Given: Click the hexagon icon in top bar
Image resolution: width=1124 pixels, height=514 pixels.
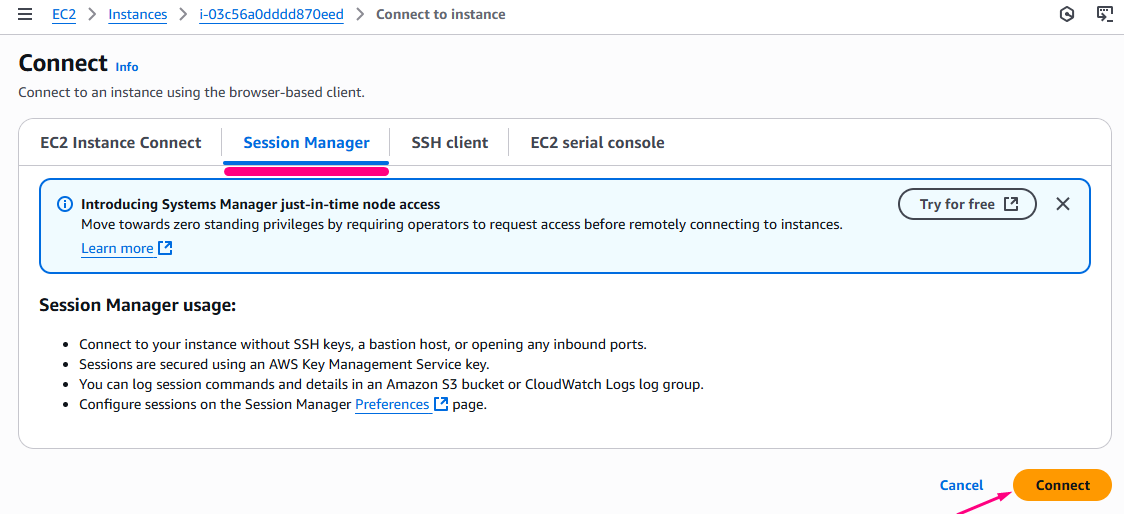Looking at the screenshot, I should [x=1067, y=15].
